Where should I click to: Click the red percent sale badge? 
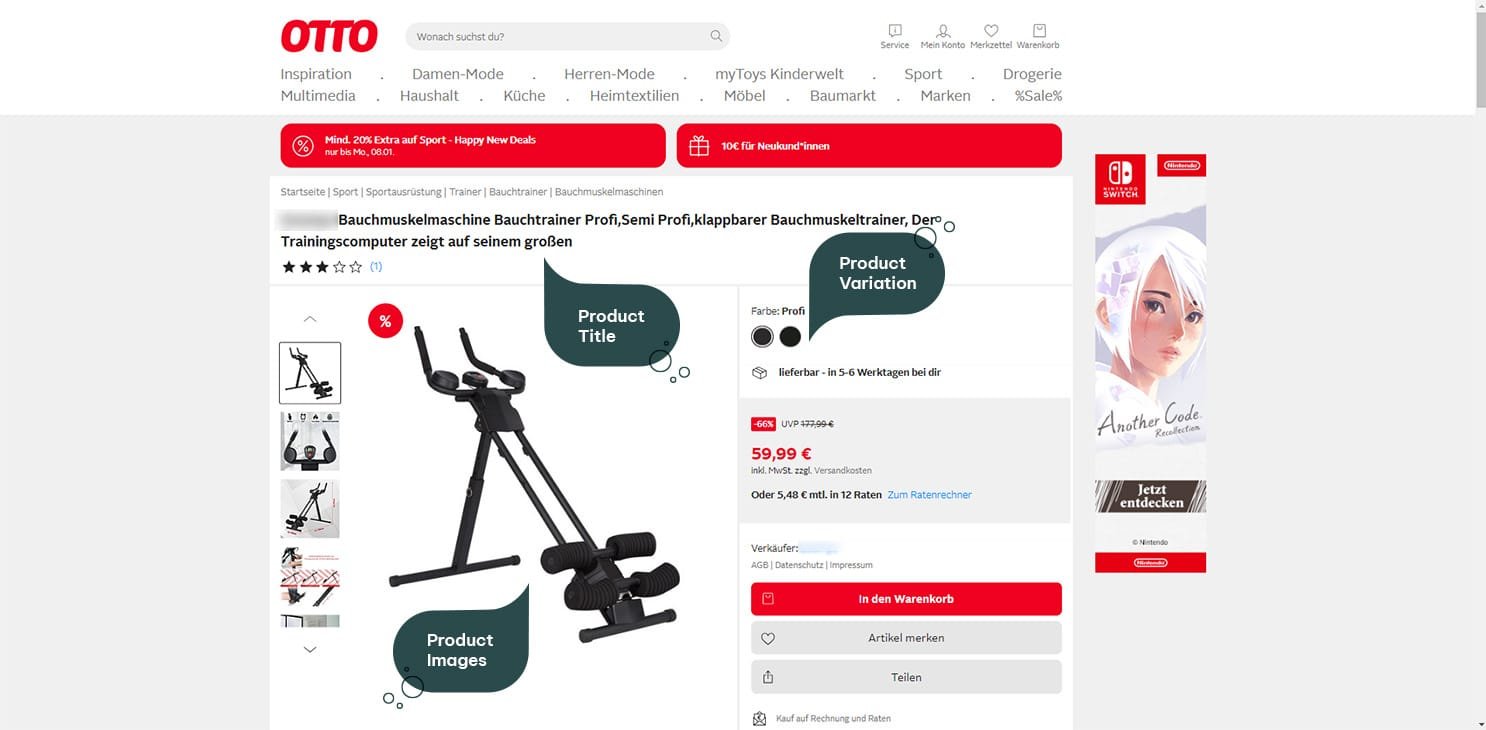click(385, 320)
